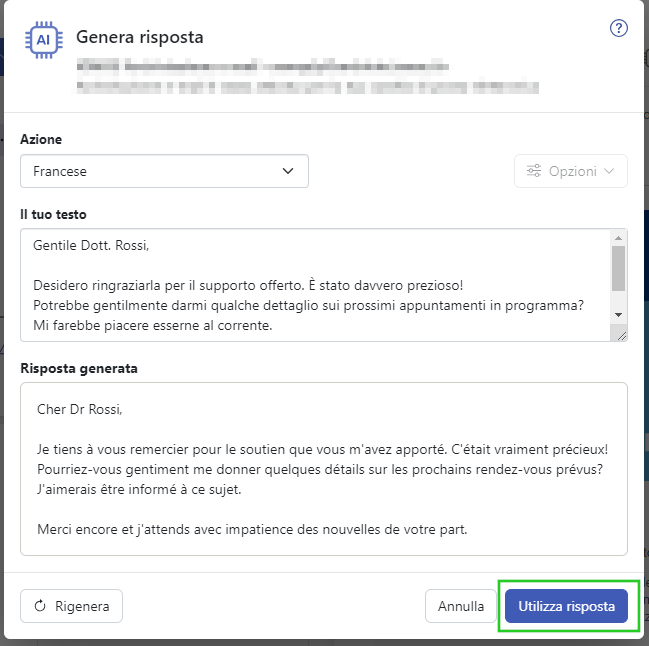Click inside the Il tuo testo field
The height and width of the screenshot is (646, 649).
pyautogui.click(x=315, y=285)
